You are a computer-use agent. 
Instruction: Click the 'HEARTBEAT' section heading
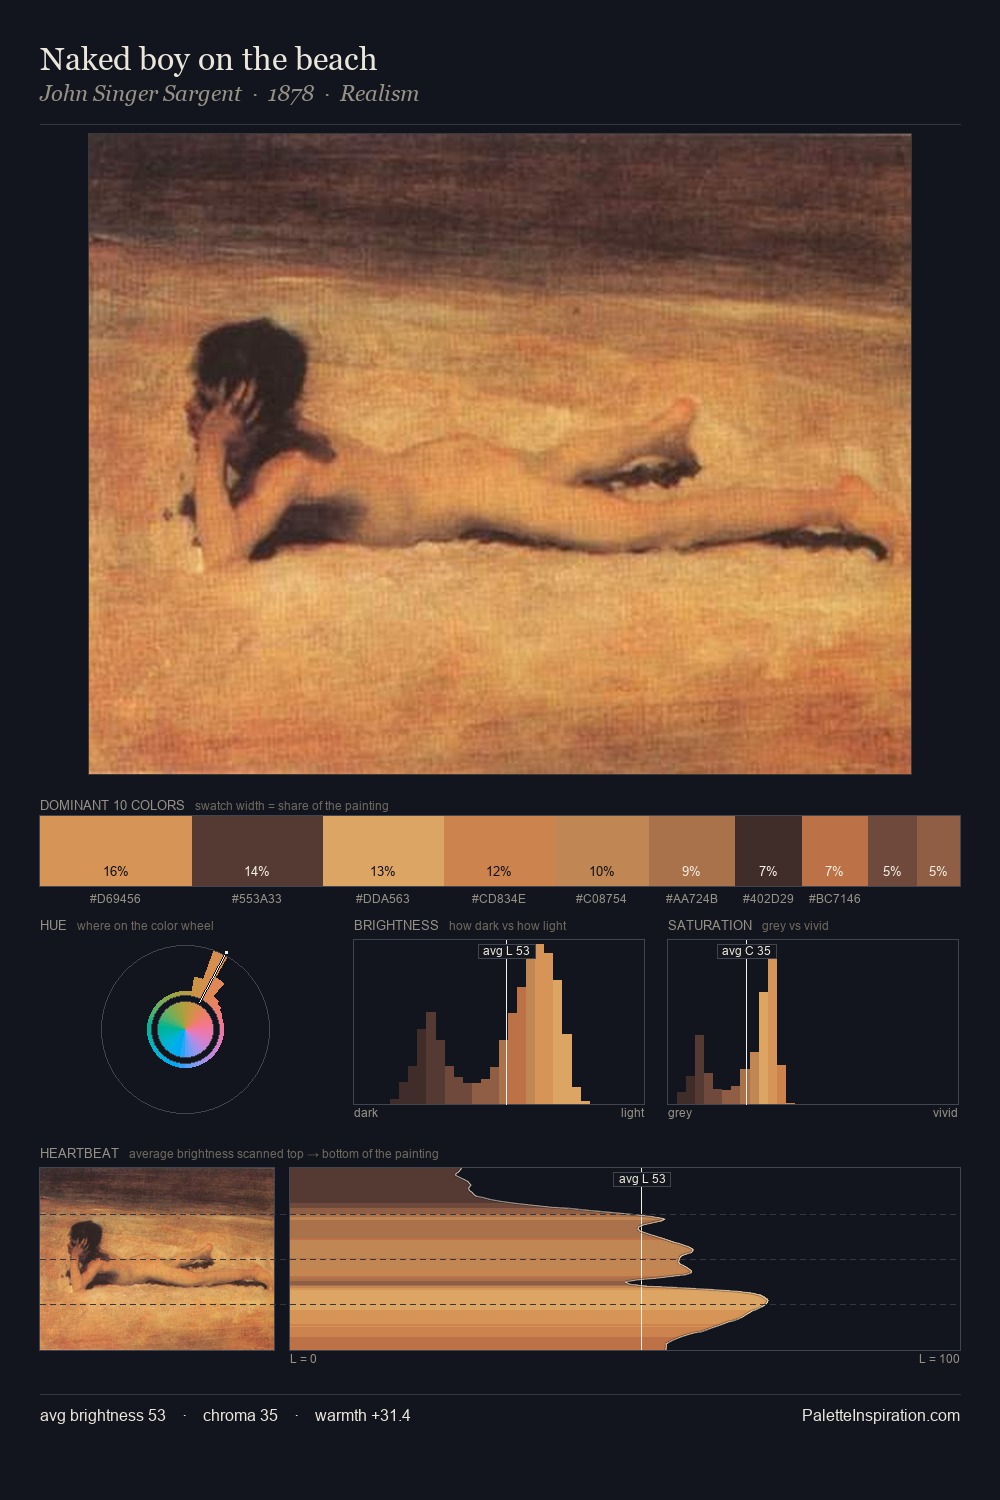click(x=79, y=1153)
